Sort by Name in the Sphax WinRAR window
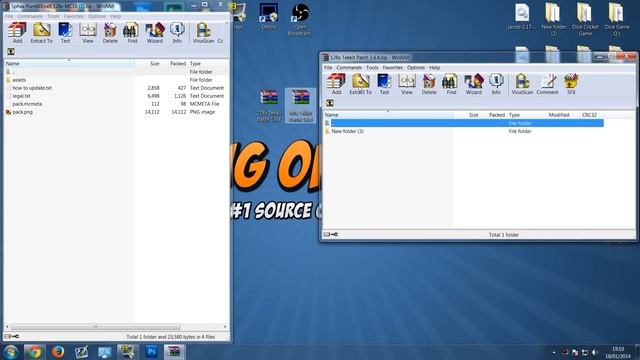640x360 pixels. click(x=69, y=64)
